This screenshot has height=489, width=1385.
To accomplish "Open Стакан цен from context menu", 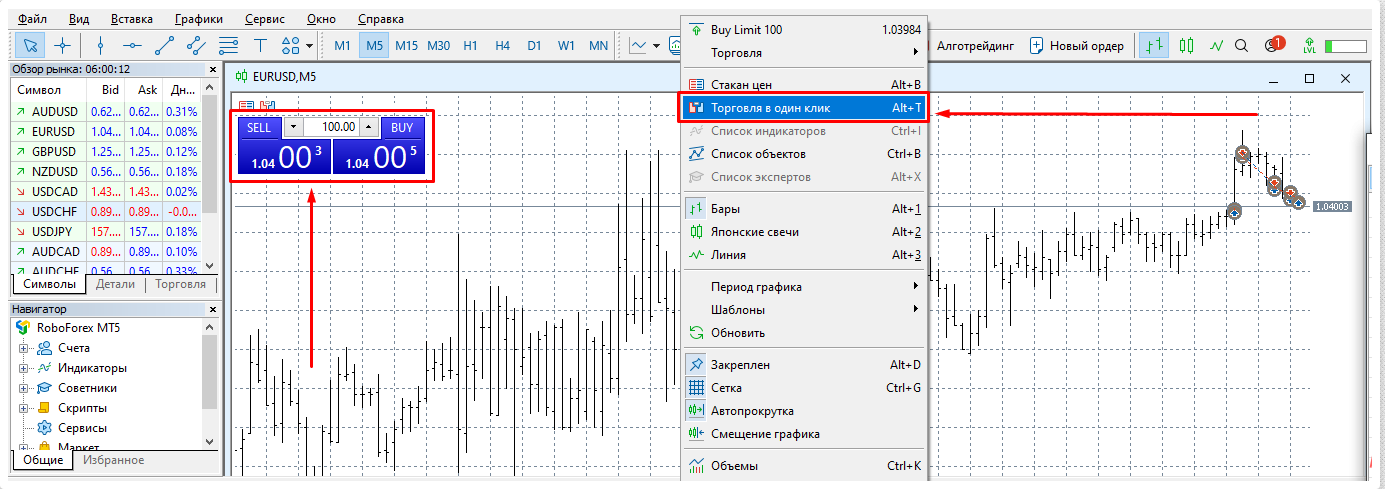I will (804, 86).
